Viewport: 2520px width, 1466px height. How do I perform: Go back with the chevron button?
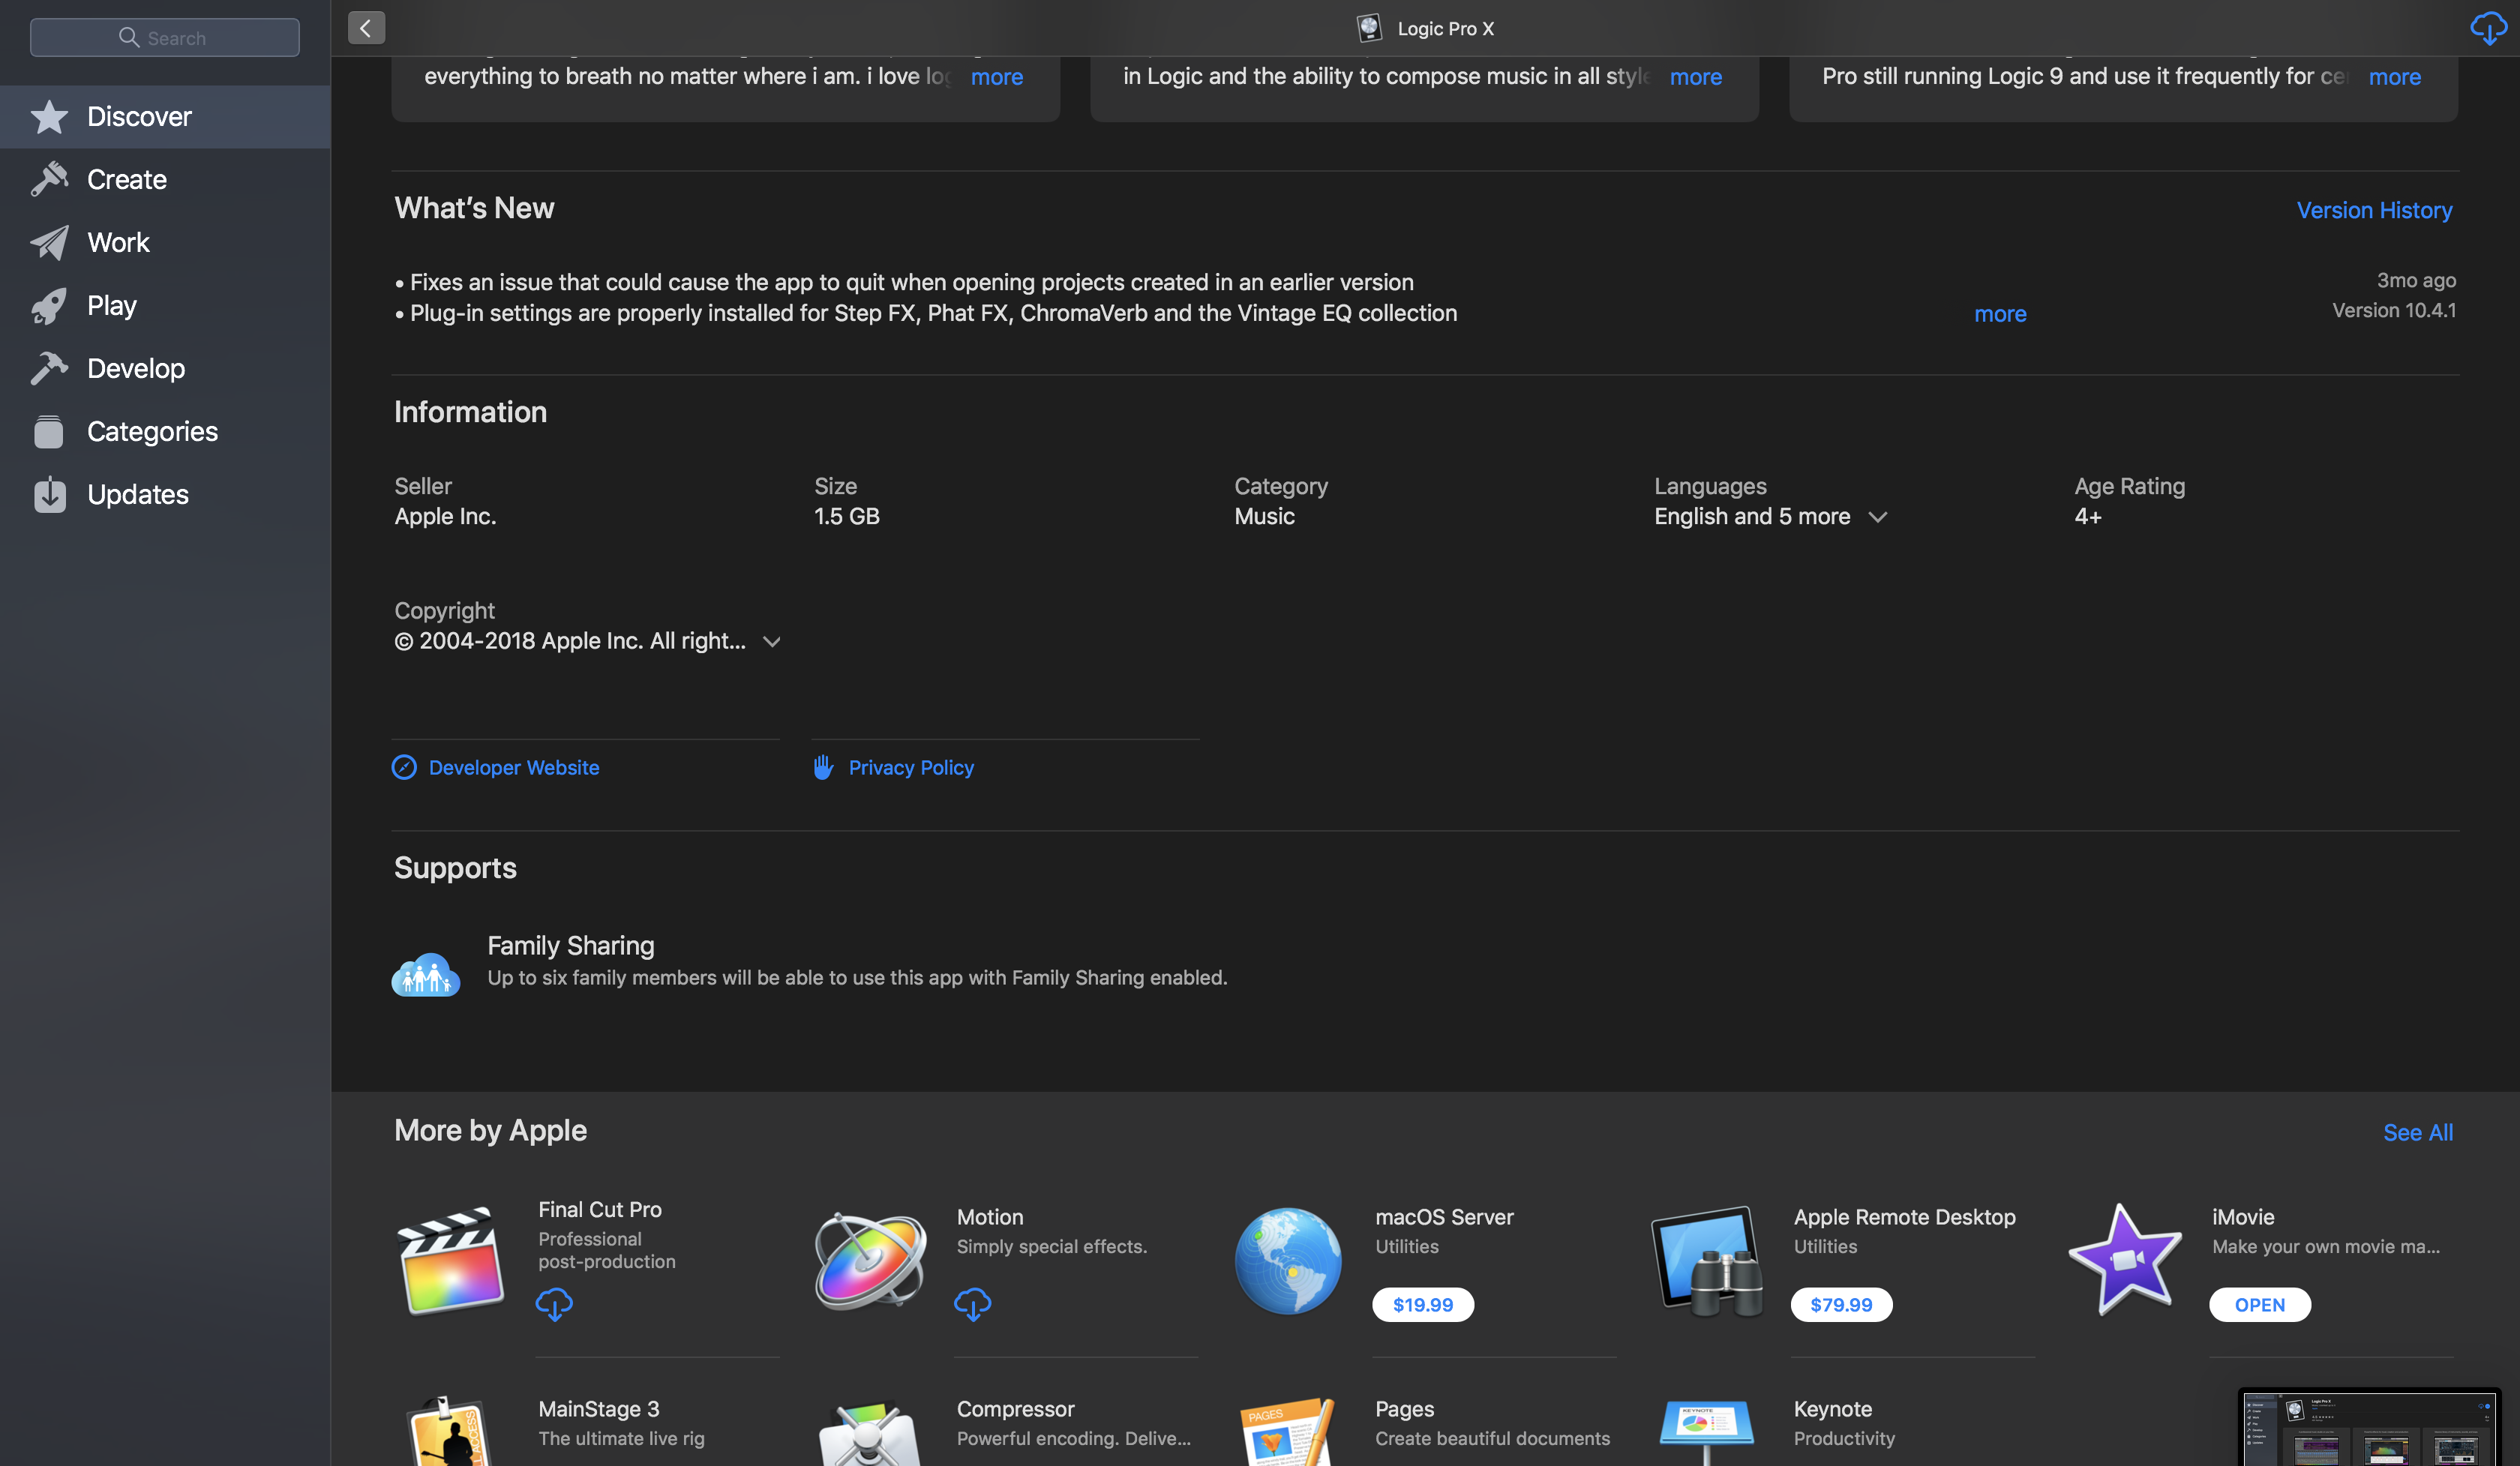pos(366,28)
